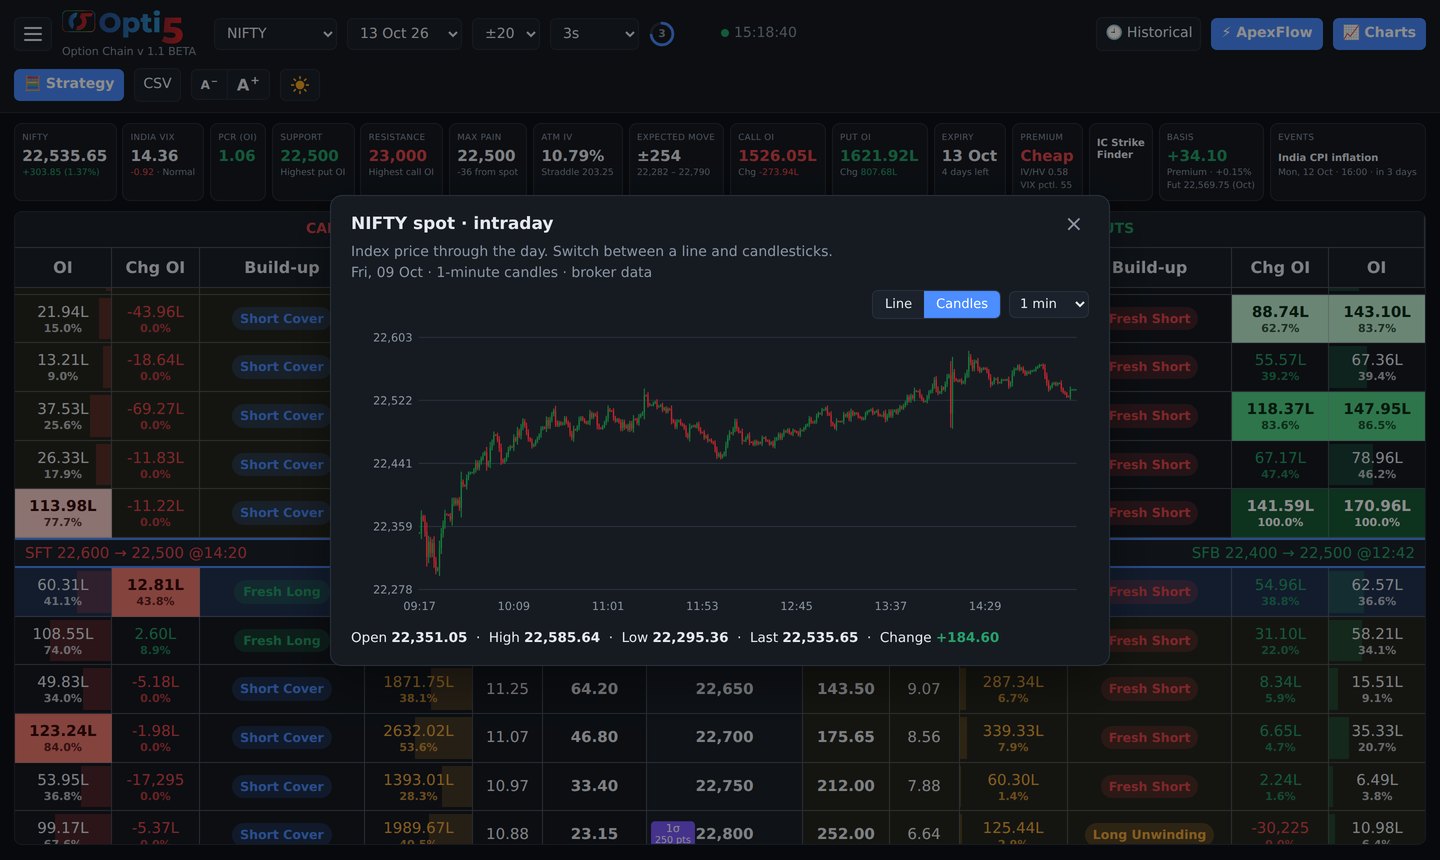
Task: Click the 123.24L call OI cell
Action: click(63, 738)
